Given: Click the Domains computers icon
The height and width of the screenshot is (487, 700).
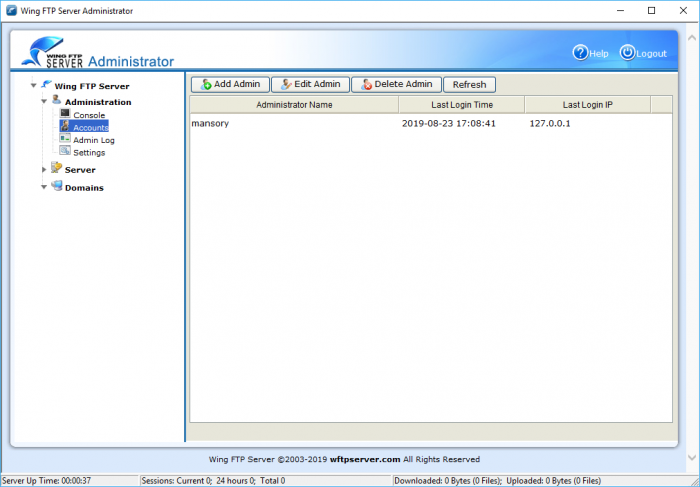Looking at the screenshot, I should [x=57, y=186].
